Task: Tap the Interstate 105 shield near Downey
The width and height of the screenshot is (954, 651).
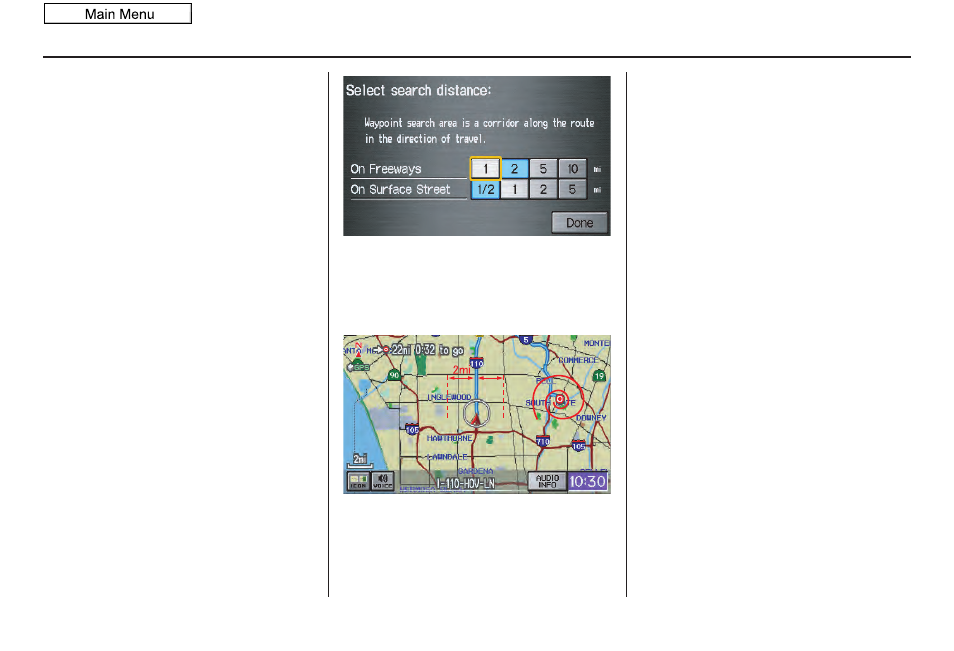Action: pyautogui.click(x=579, y=446)
